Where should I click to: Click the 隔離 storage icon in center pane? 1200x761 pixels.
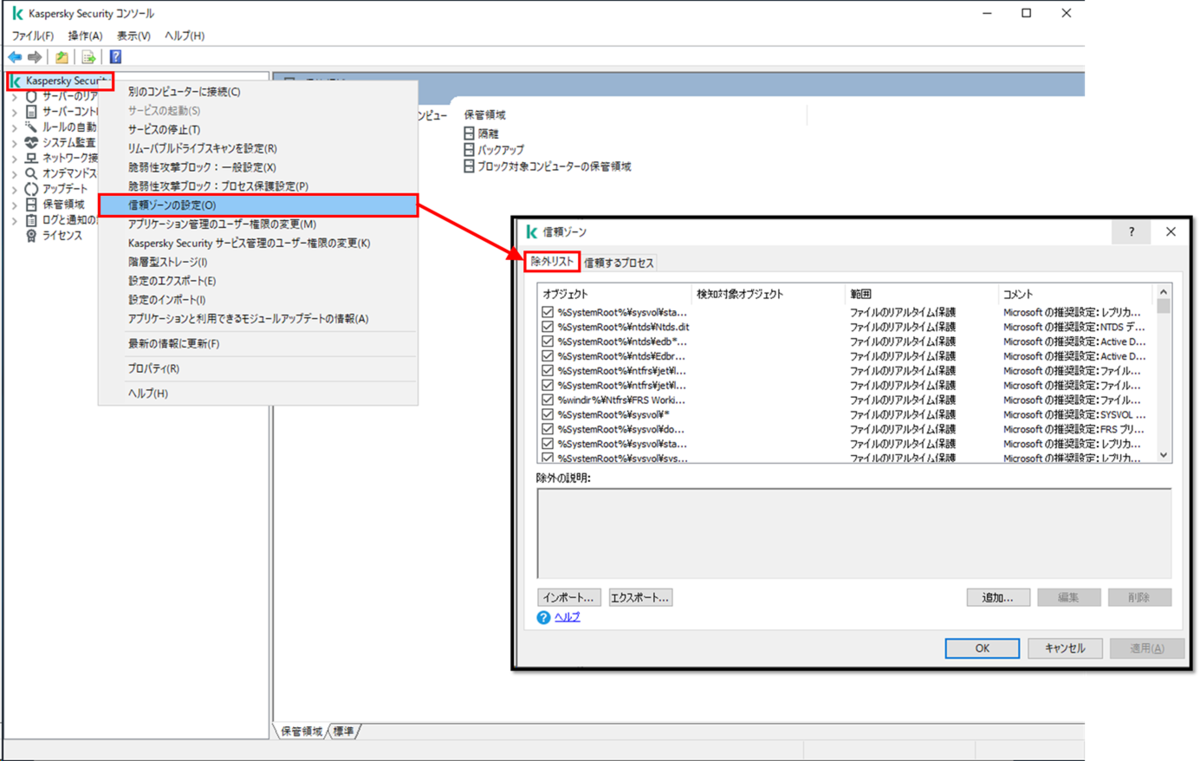coord(469,133)
